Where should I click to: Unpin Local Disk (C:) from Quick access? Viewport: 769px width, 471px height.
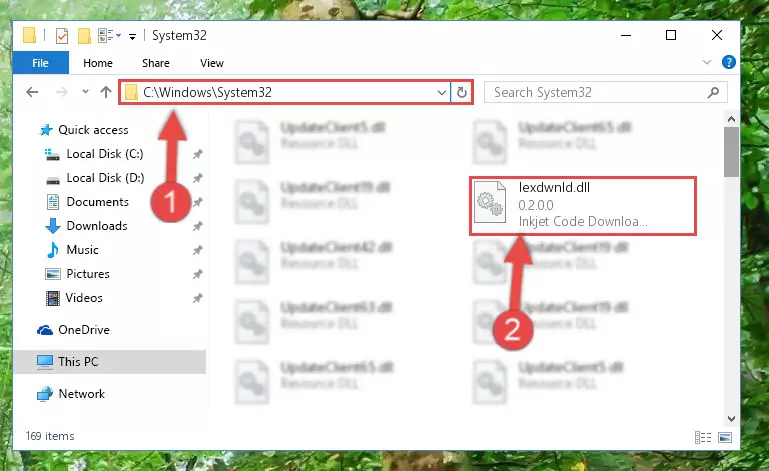coord(198,154)
